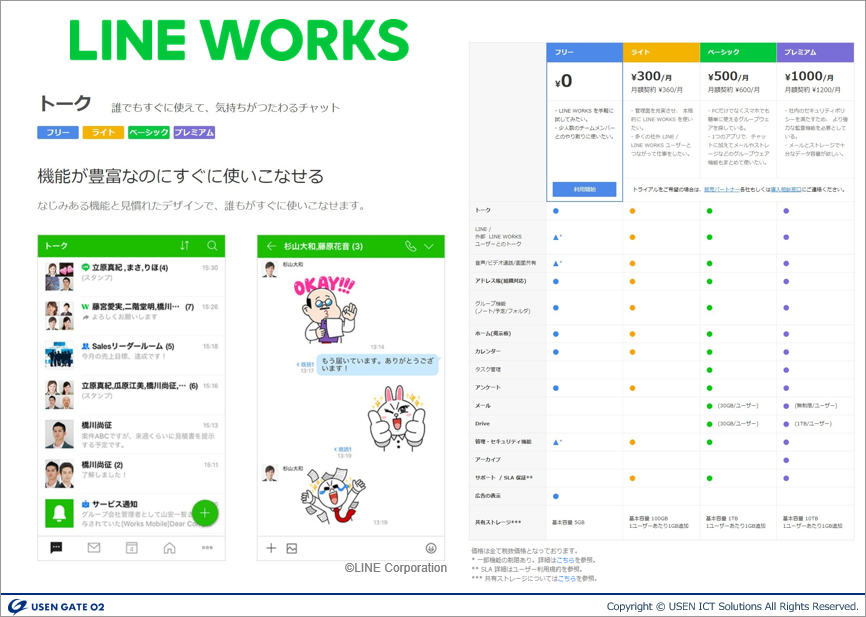Tap the picture icon in chat input bar
Viewport: 866px width, 617px height.
tap(292, 548)
